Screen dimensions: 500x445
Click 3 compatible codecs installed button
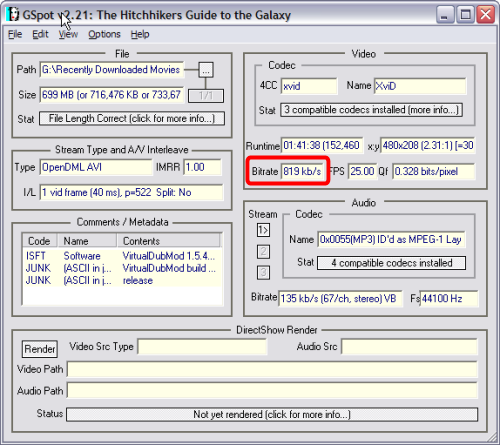(371, 110)
